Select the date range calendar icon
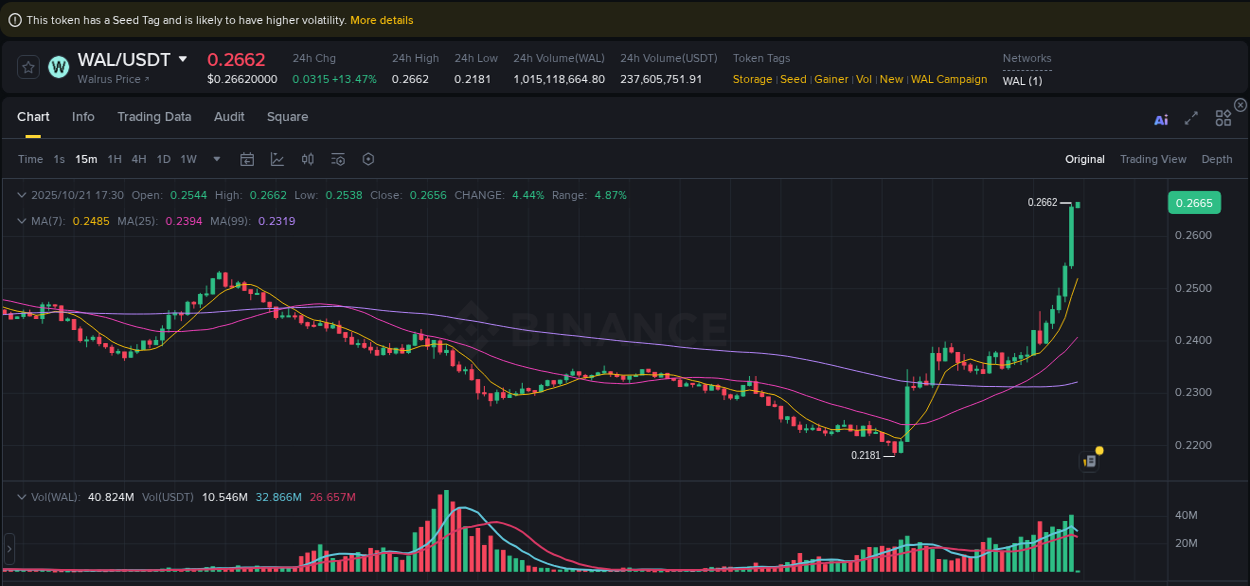The width and height of the screenshot is (1250, 586). coord(247,159)
